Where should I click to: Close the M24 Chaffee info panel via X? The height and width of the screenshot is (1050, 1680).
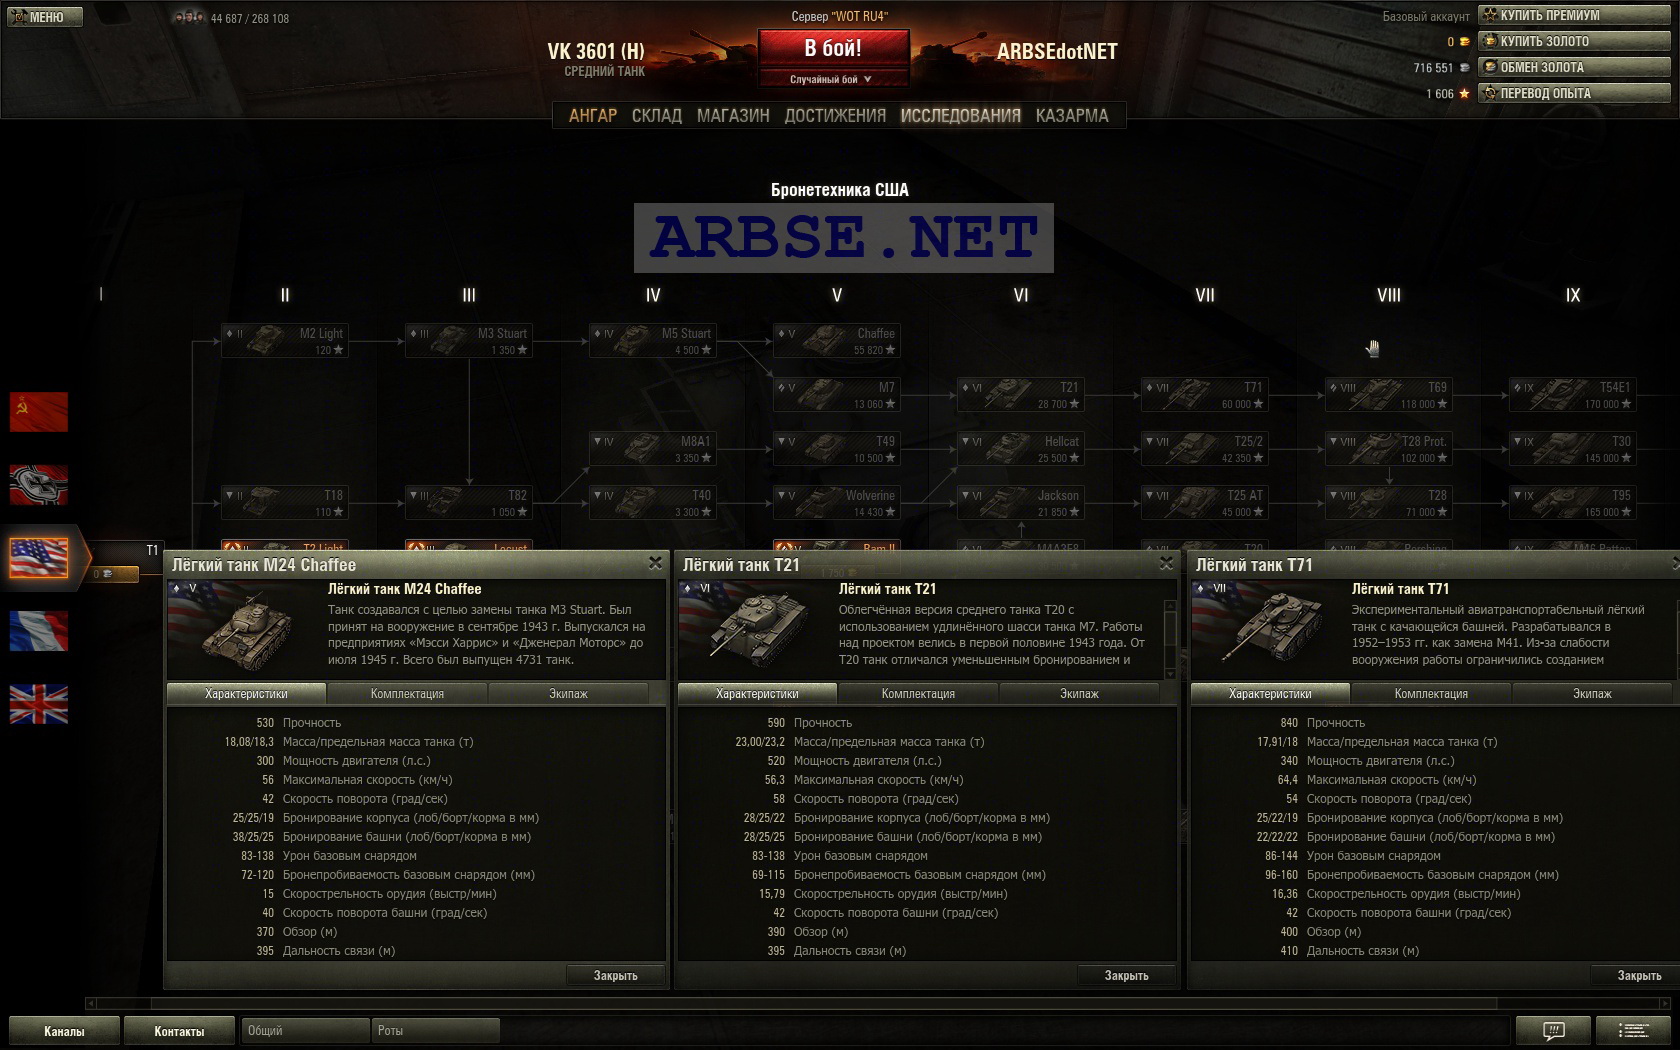click(x=655, y=564)
